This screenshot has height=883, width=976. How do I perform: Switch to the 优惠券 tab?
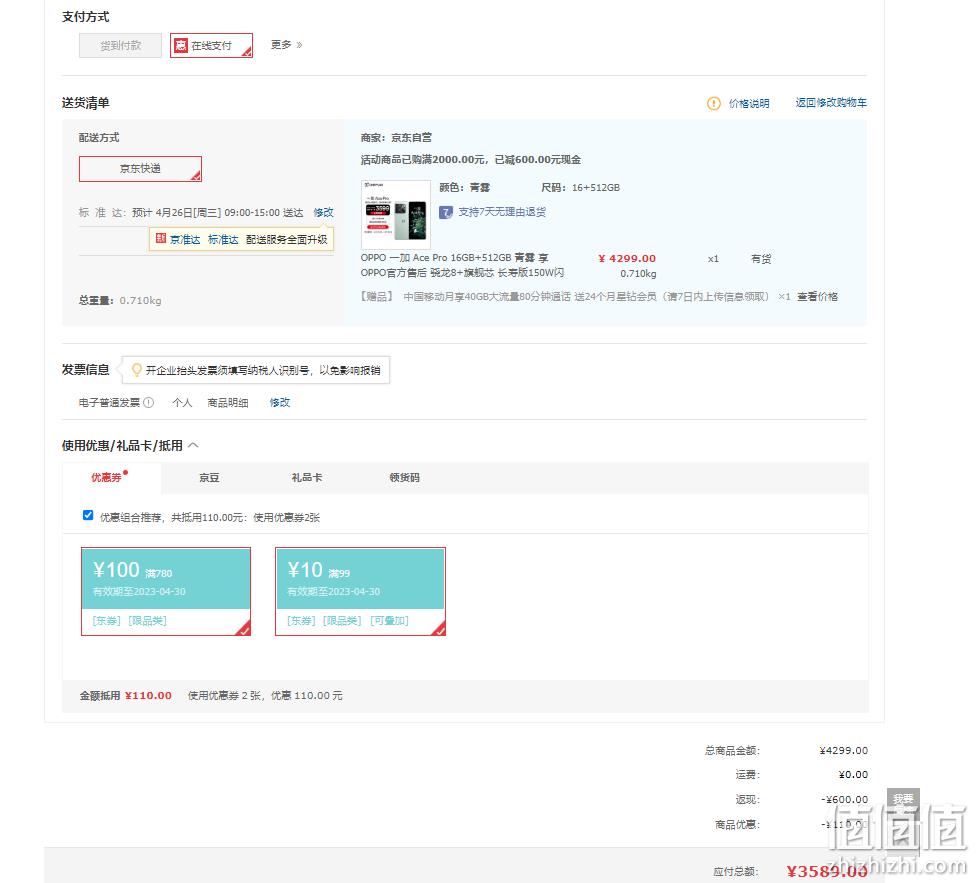tap(107, 477)
